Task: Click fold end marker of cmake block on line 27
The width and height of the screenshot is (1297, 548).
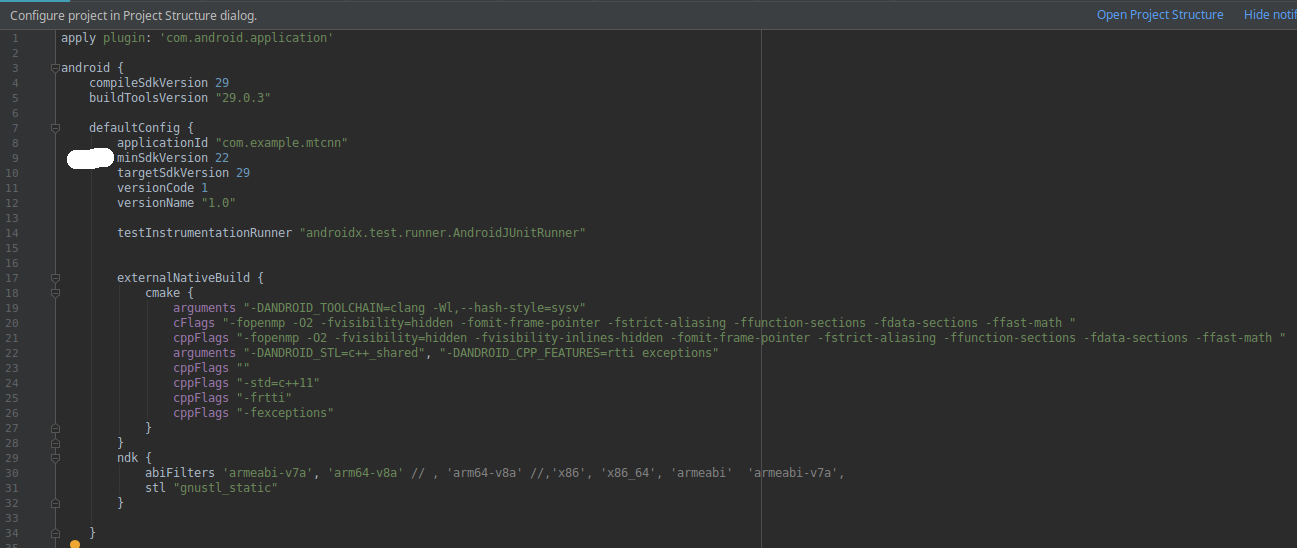Action: (x=55, y=428)
